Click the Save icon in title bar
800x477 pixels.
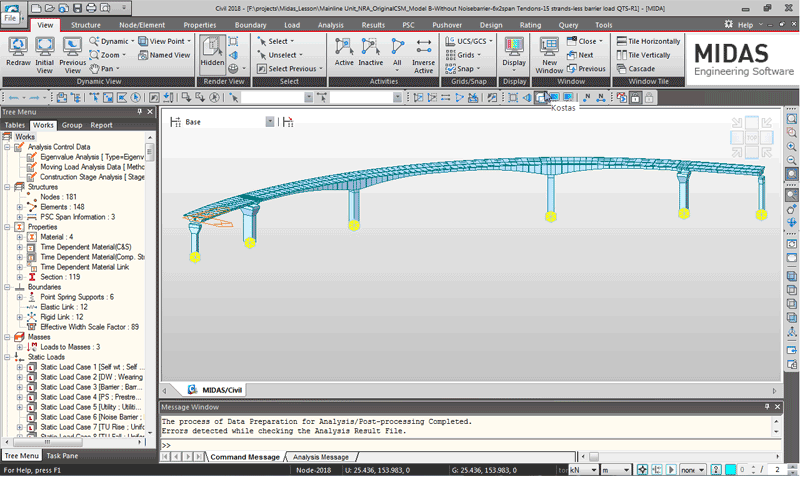point(77,8)
